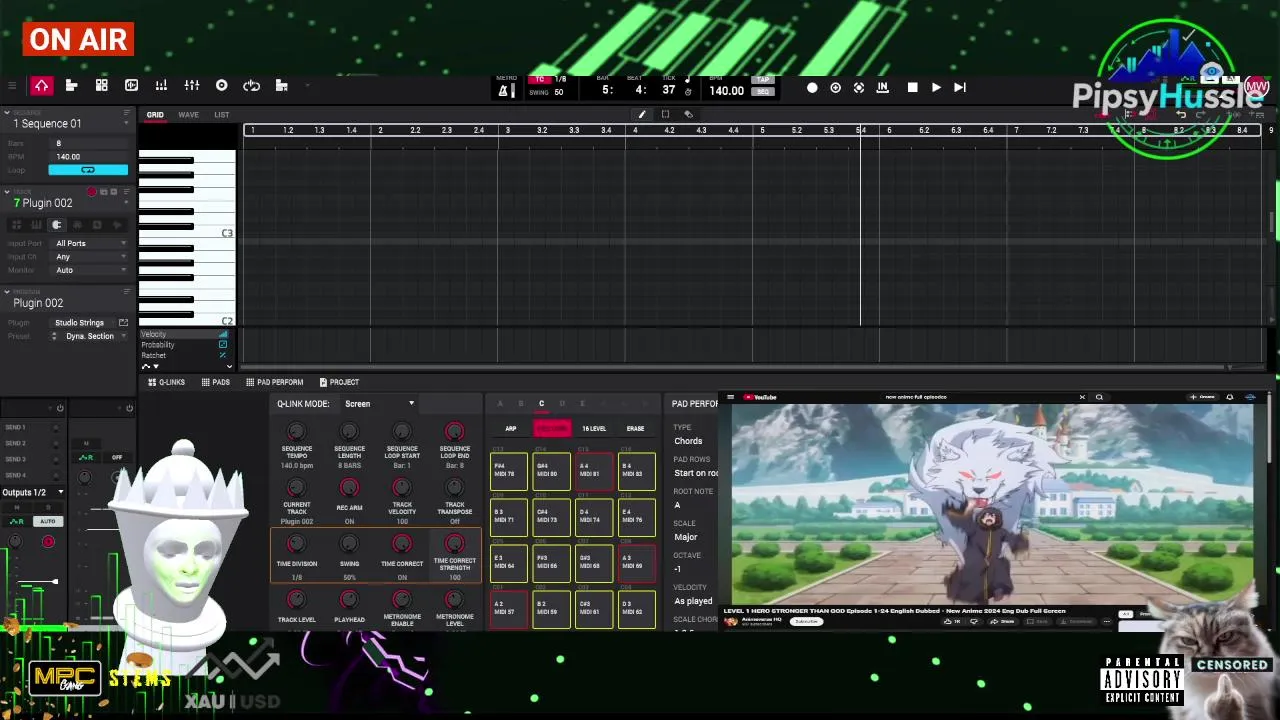
Task: Toggle the Ratchet lane icon
Action: coord(222,355)
